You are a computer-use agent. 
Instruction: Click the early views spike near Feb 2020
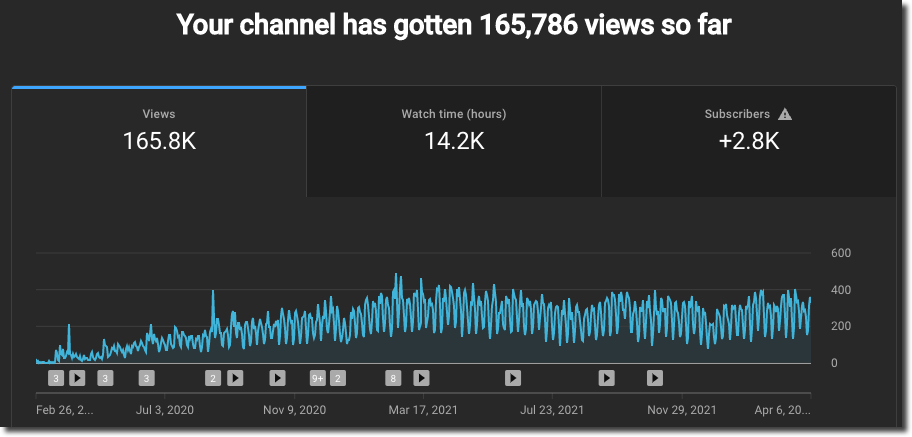(69, 326)
